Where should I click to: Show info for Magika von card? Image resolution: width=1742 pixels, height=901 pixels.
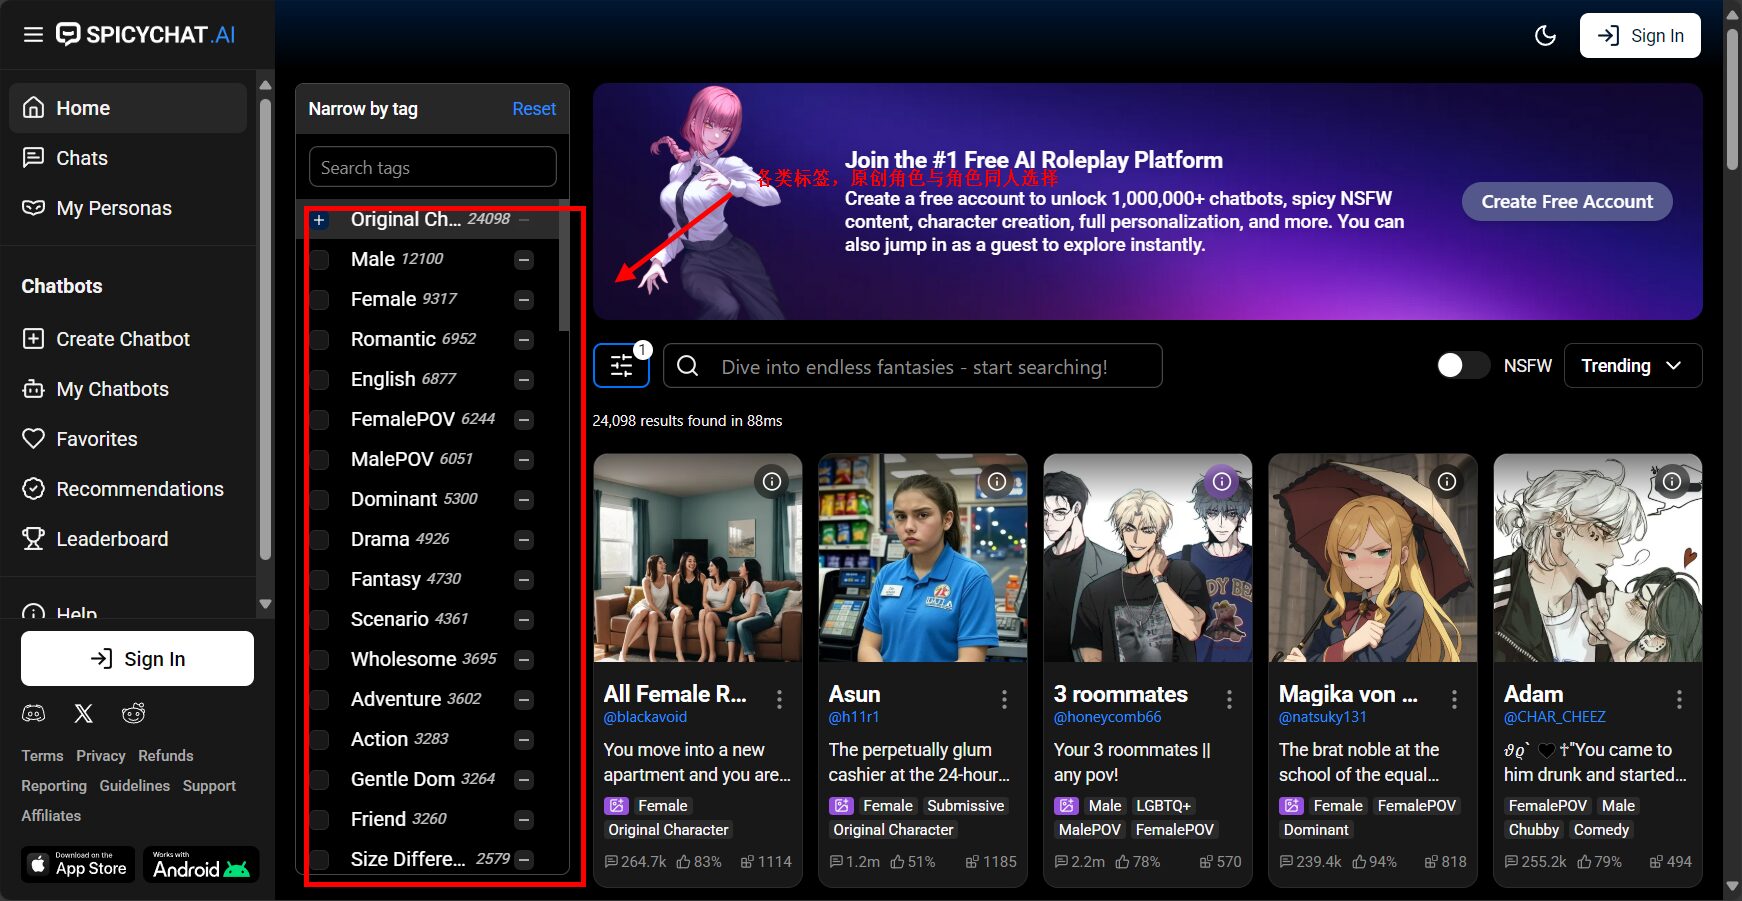(1447, 482)
